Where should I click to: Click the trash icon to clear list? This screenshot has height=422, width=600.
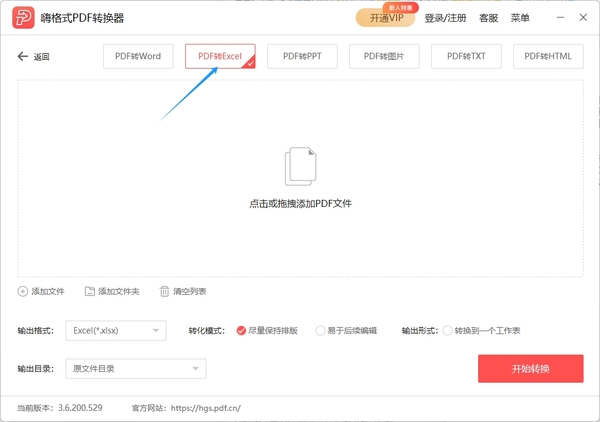(x=165, y=291)
